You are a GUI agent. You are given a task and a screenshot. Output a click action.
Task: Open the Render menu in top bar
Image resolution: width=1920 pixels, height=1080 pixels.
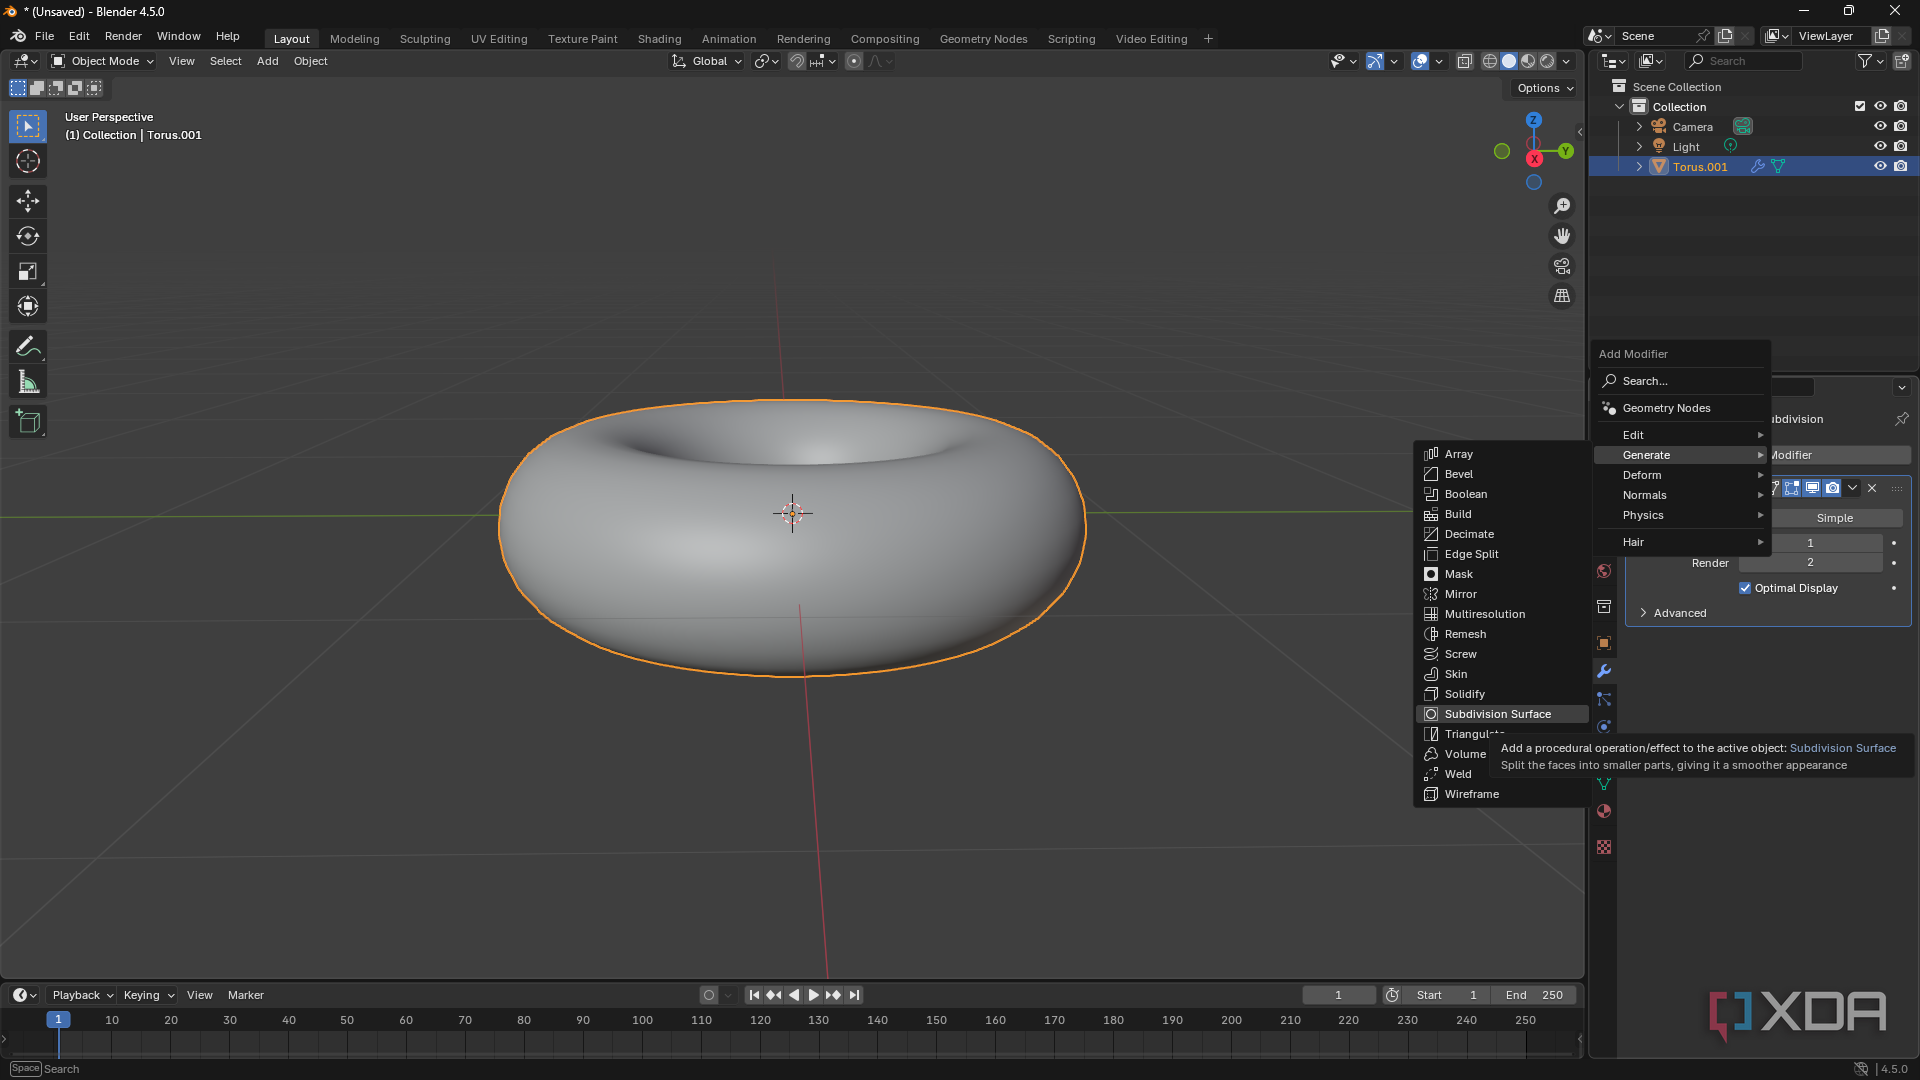point(123,36)
